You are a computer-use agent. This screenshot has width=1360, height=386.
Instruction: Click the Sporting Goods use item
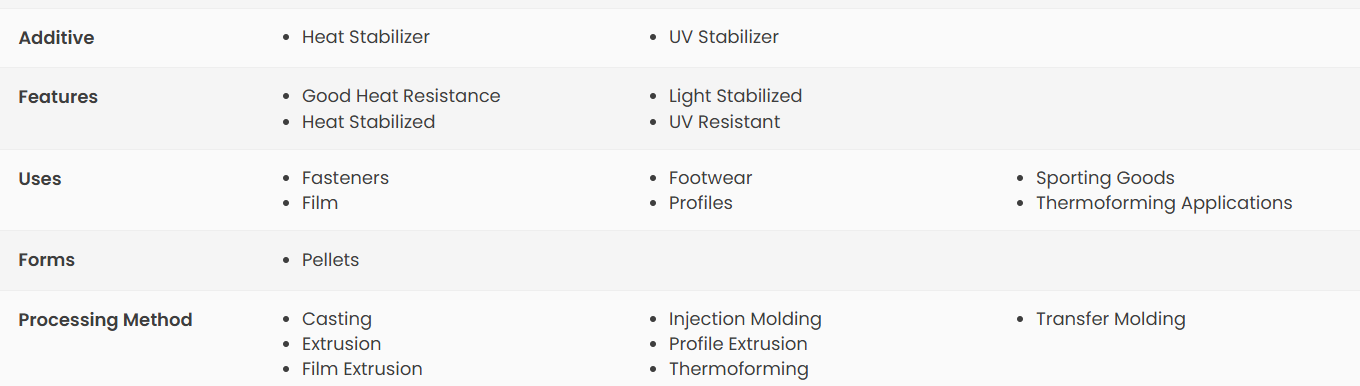1105,178
